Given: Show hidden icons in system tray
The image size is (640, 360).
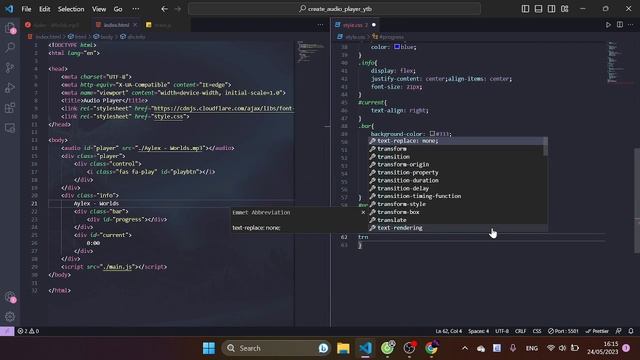Looking at the screenshot, I should [464, 348].
